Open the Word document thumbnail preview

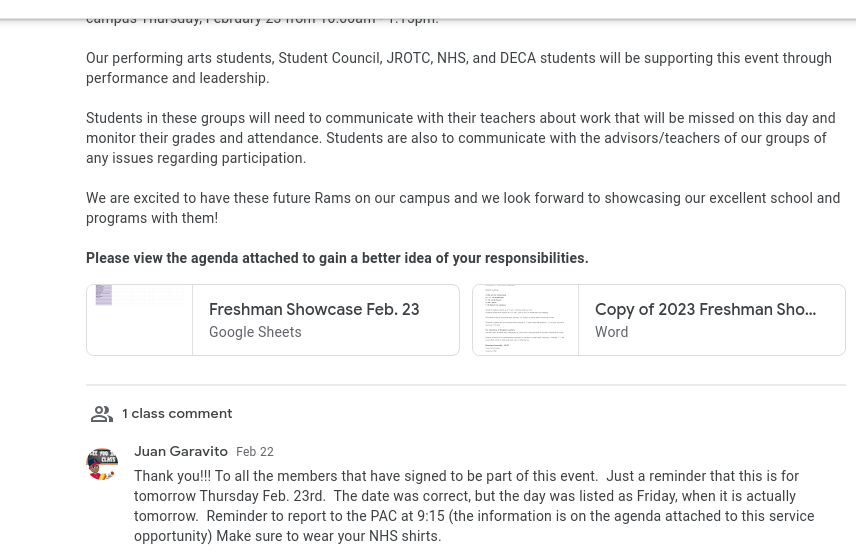(526, 320)
